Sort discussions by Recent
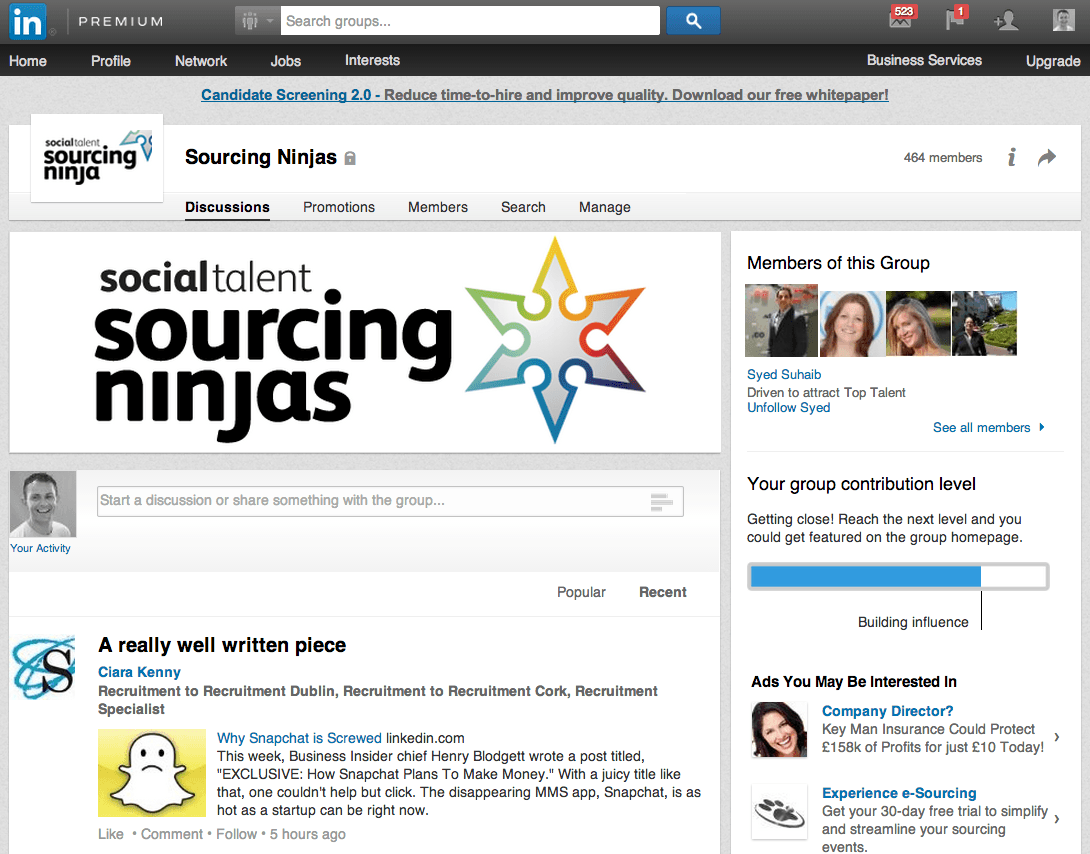 (662, 592)
